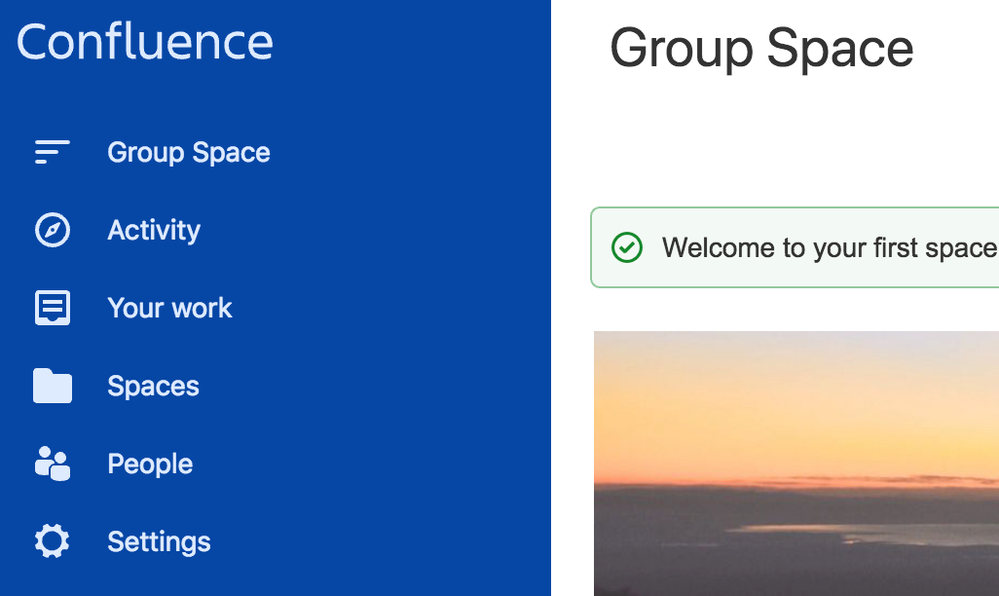Click the Your work document icon
This screenshot has width=999, height=596.
[x=52, y=308]
